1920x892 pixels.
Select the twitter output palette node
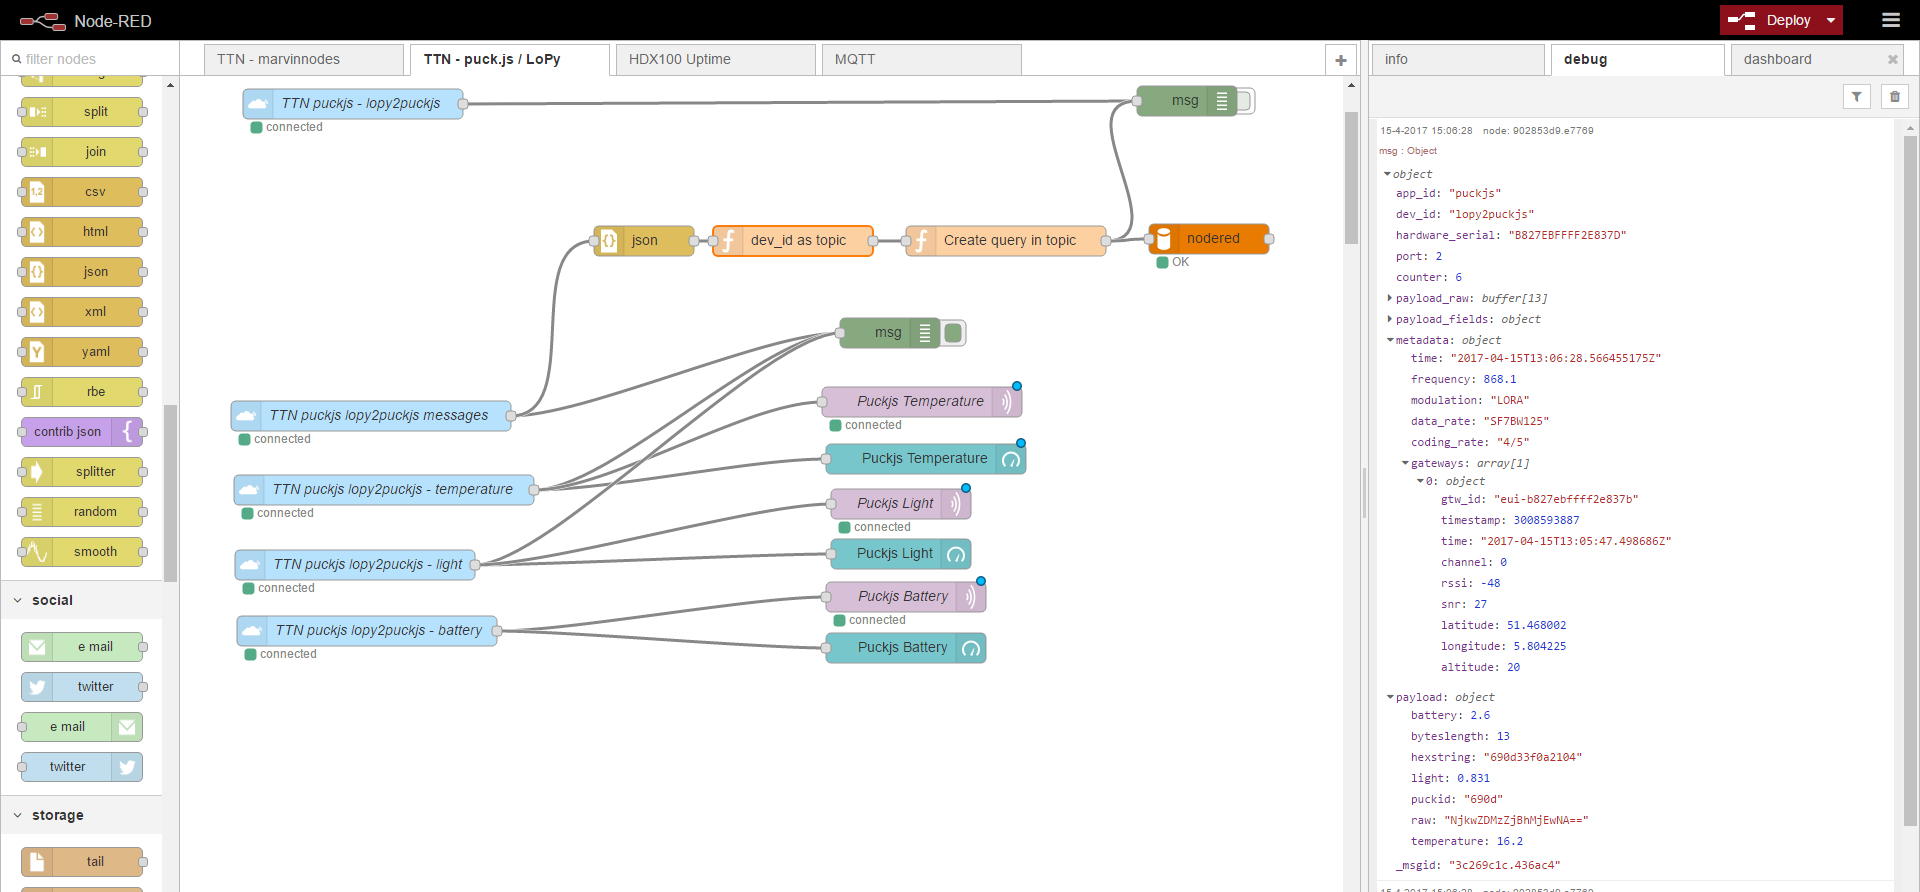pos(82,767)
